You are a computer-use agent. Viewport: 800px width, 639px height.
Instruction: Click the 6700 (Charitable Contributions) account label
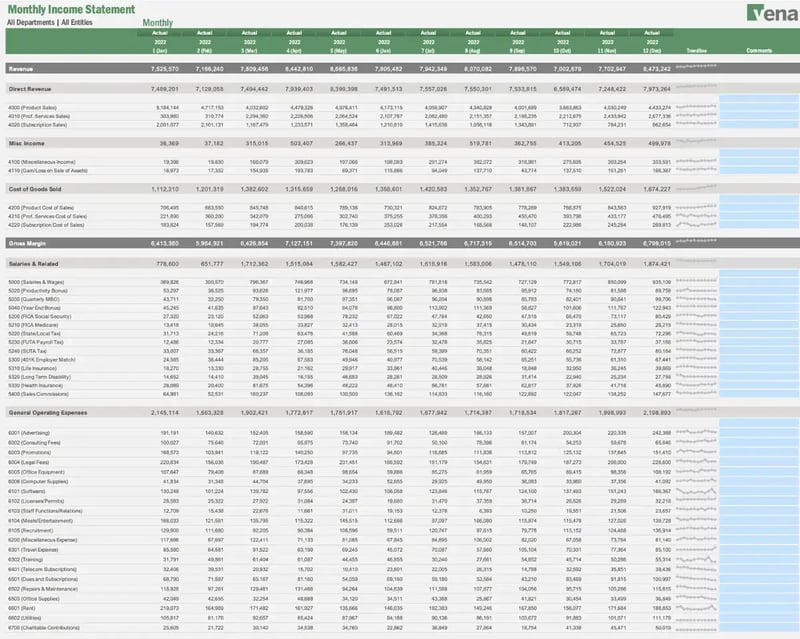tap(42, 628)
